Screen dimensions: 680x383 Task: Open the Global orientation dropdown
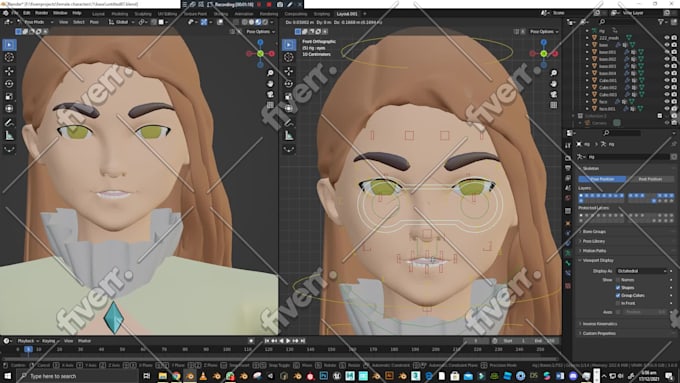pyautogui.click(x=121, y=22)
